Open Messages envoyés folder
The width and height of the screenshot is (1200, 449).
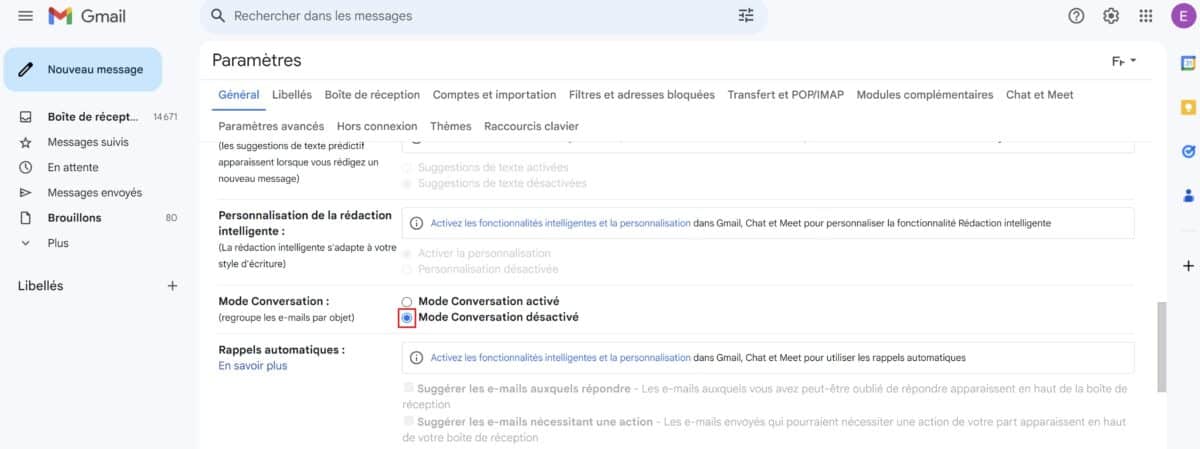tap(95, 192)
